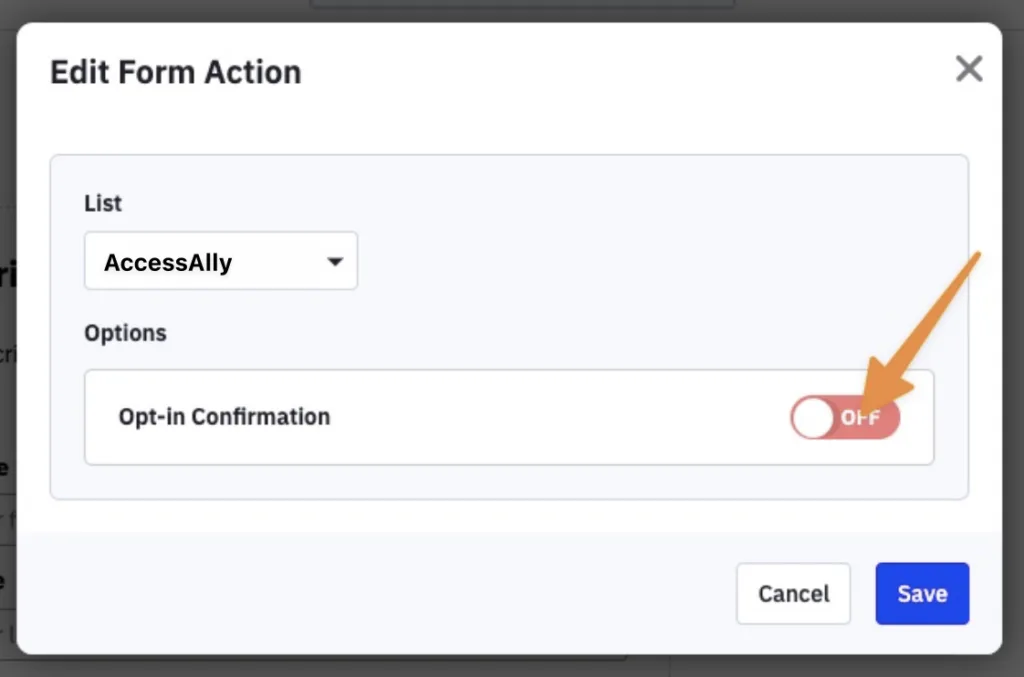Click the Opt-in Confirmation label
The height and width of the screenshot is (677, 1024).
pos(224,417)
